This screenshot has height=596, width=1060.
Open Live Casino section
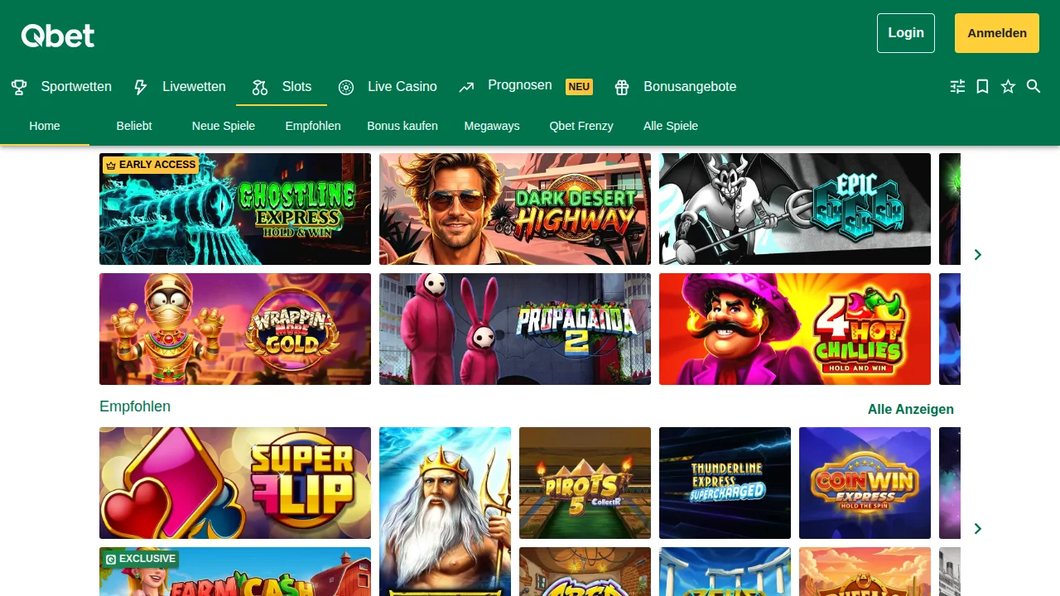tap(402, 86)
